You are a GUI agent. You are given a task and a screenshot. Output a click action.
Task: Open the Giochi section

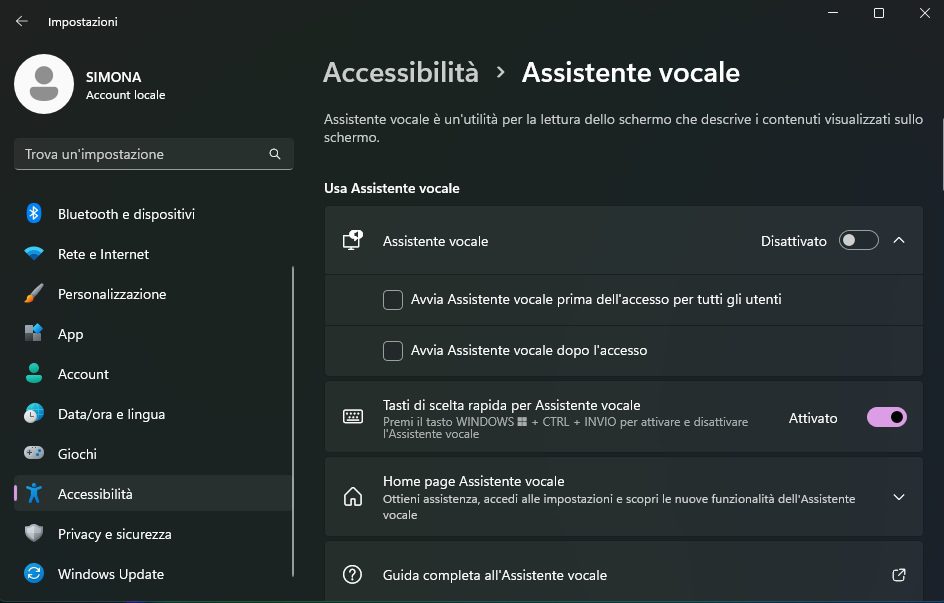tap(153, 454)
